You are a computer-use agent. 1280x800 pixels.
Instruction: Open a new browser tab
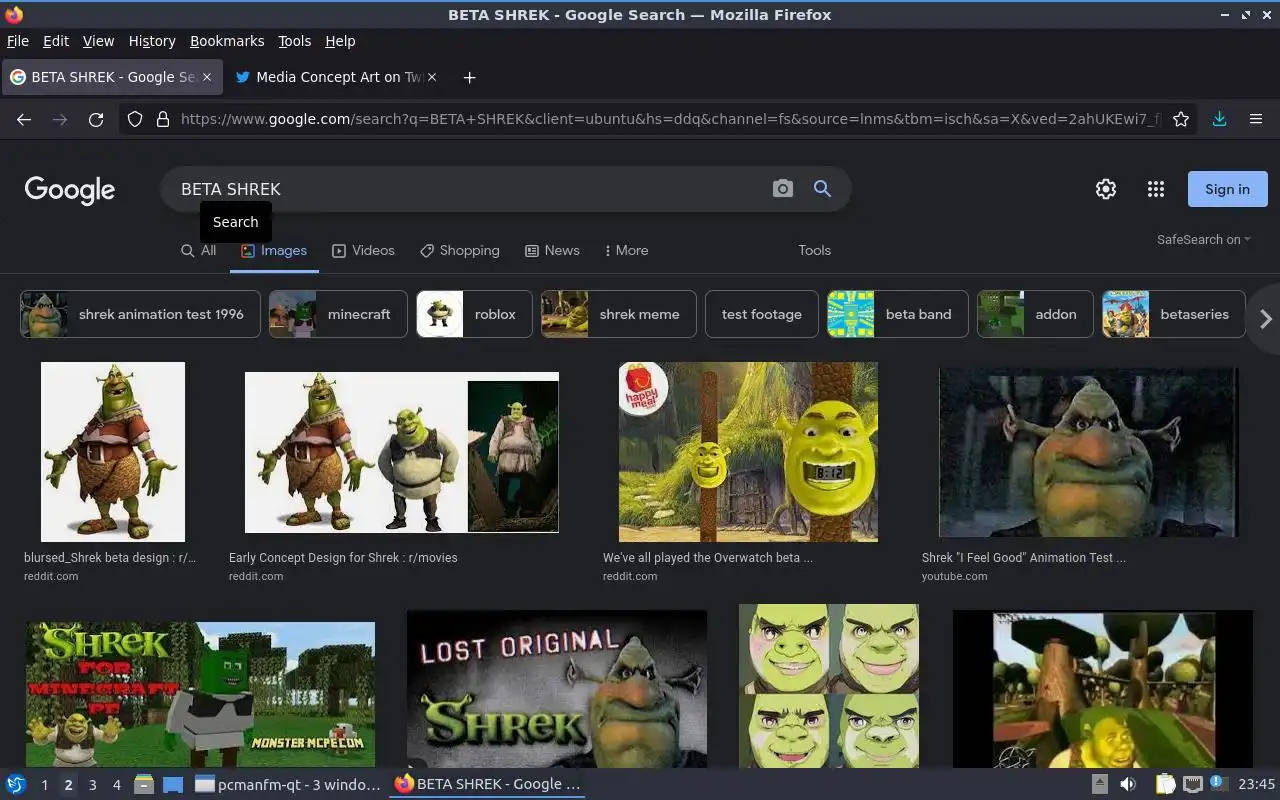coord(469,77)
